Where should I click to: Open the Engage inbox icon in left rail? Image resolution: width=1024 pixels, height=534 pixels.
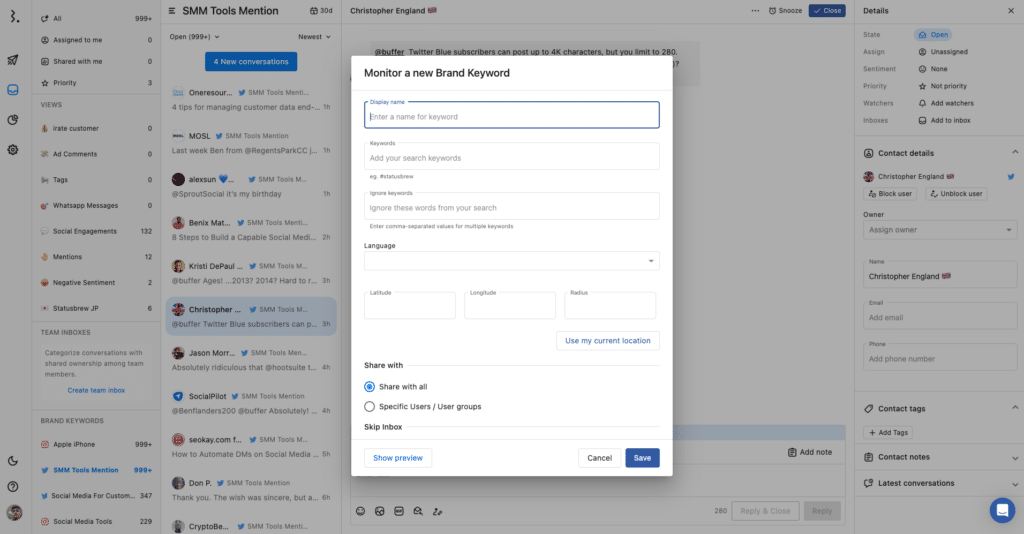point(12,90)
